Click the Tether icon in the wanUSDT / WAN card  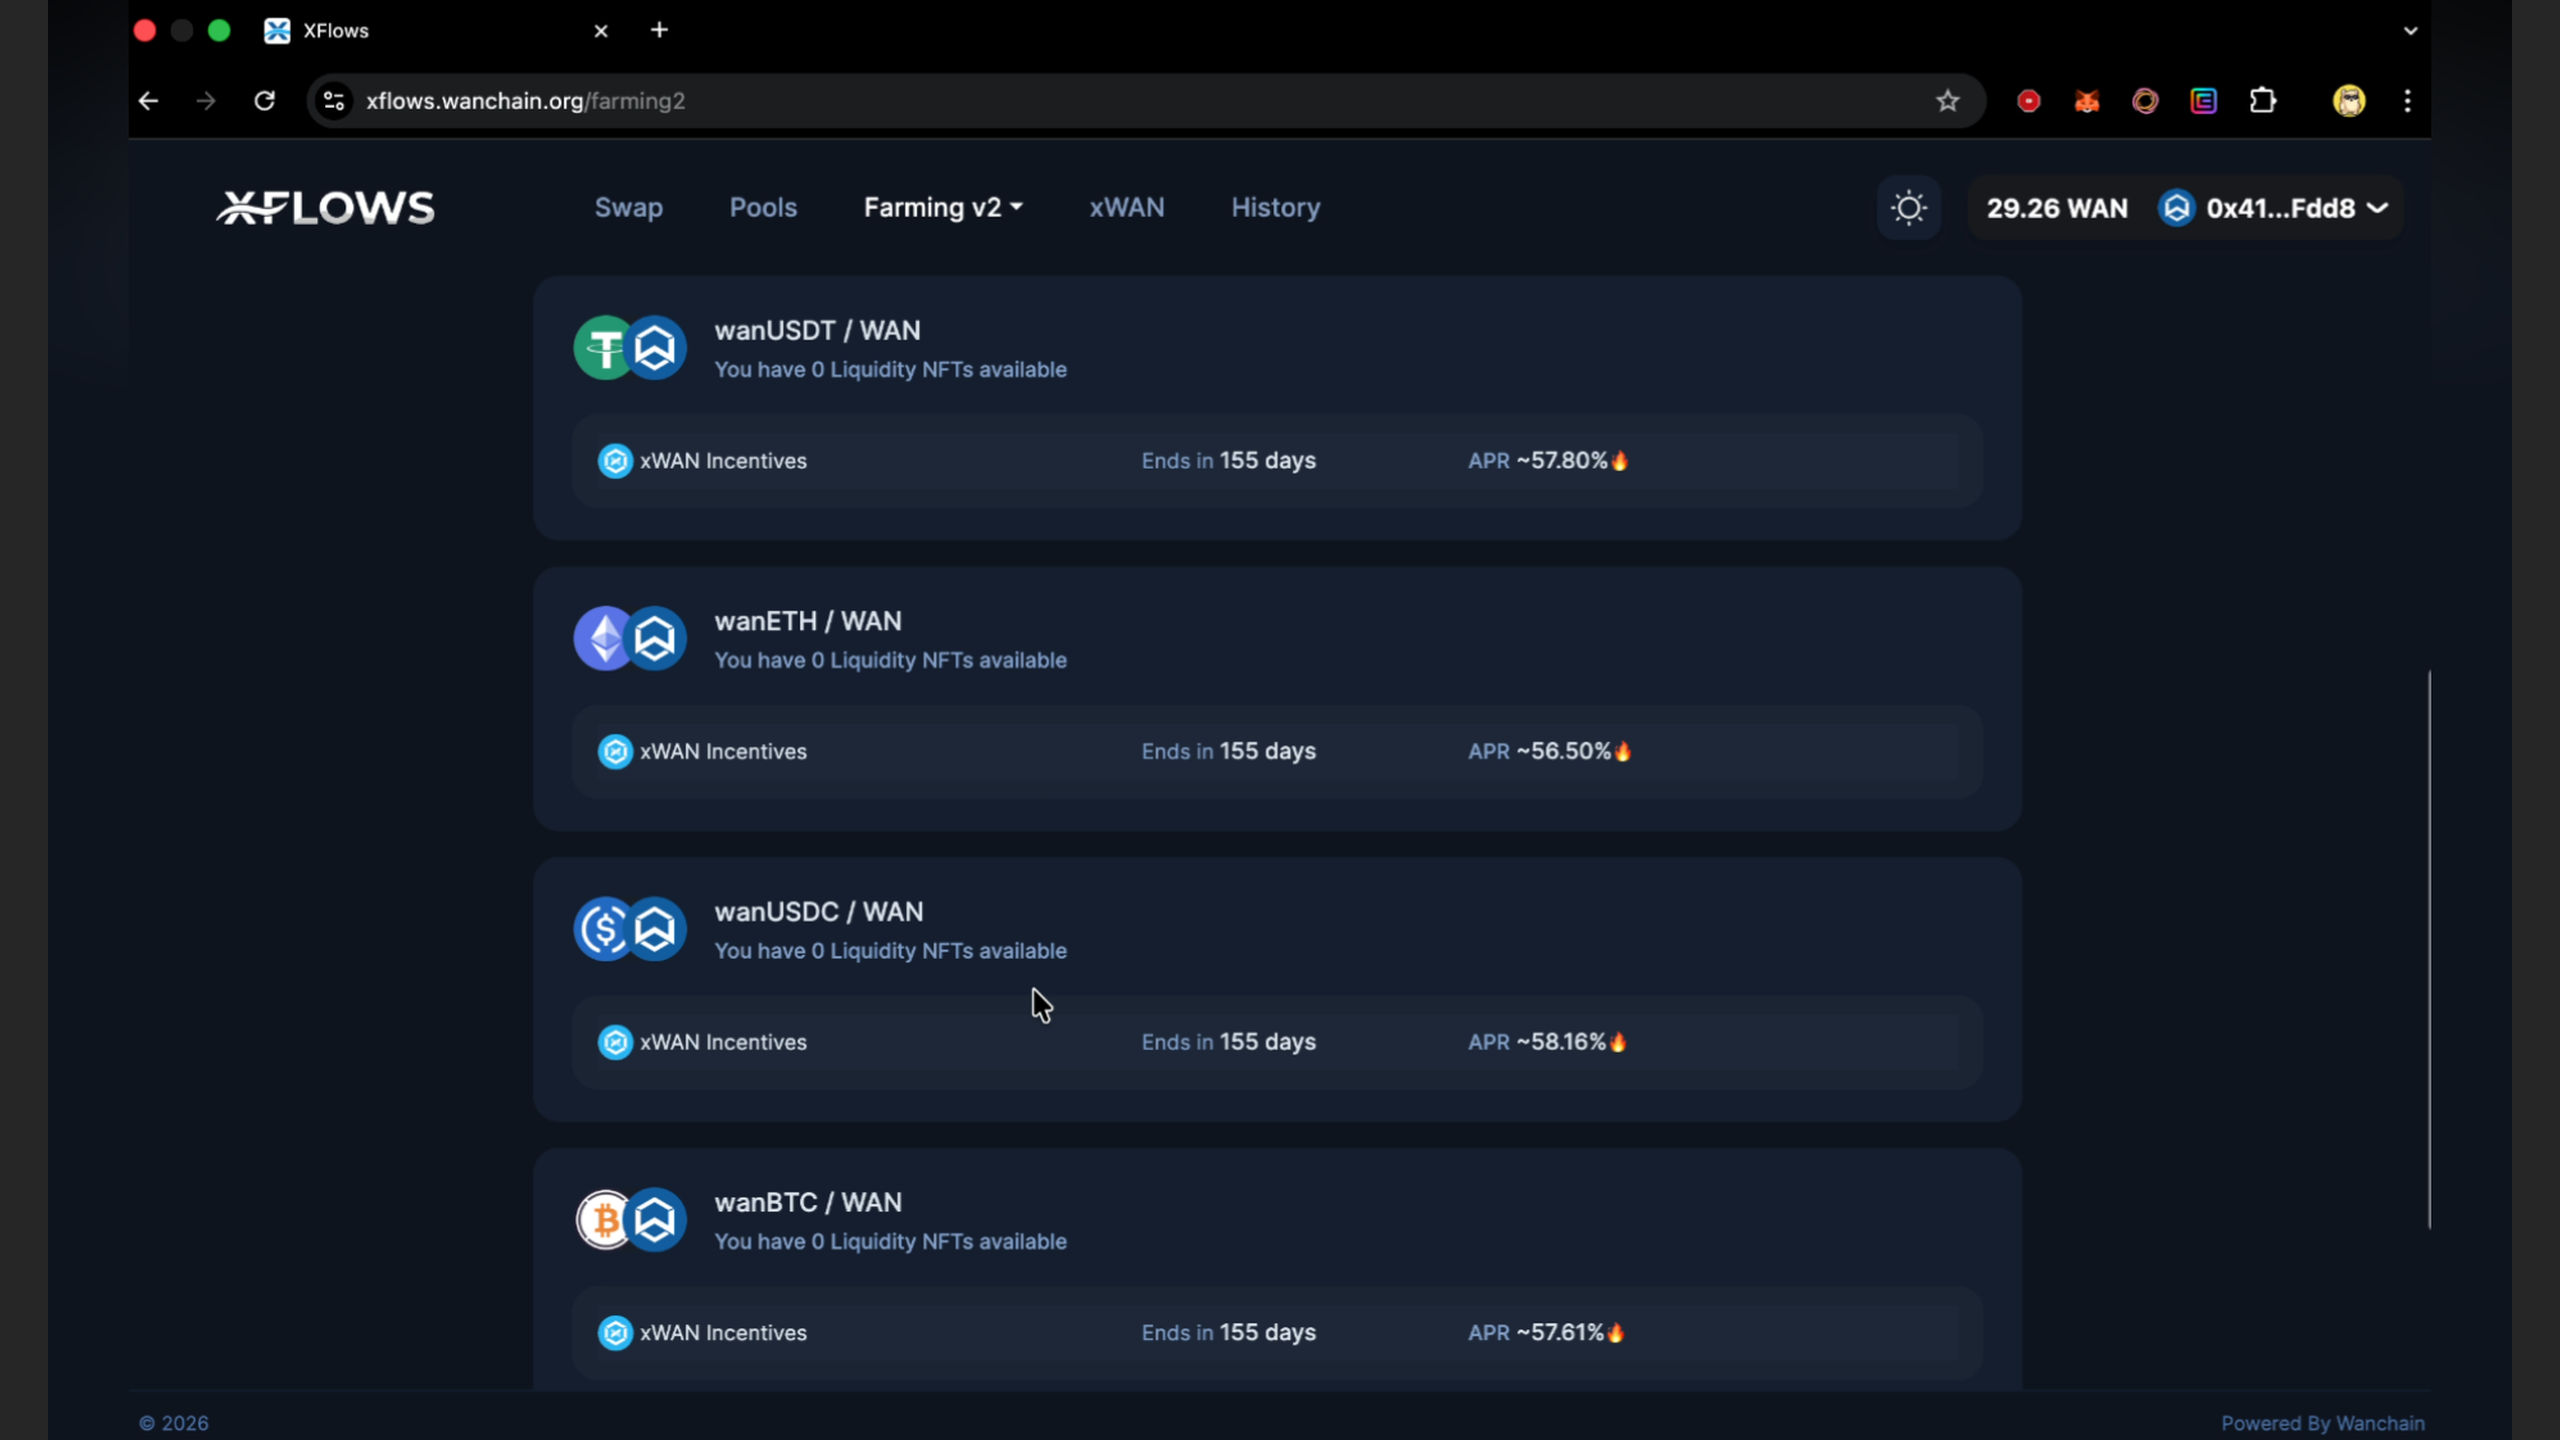coord(602,348)
